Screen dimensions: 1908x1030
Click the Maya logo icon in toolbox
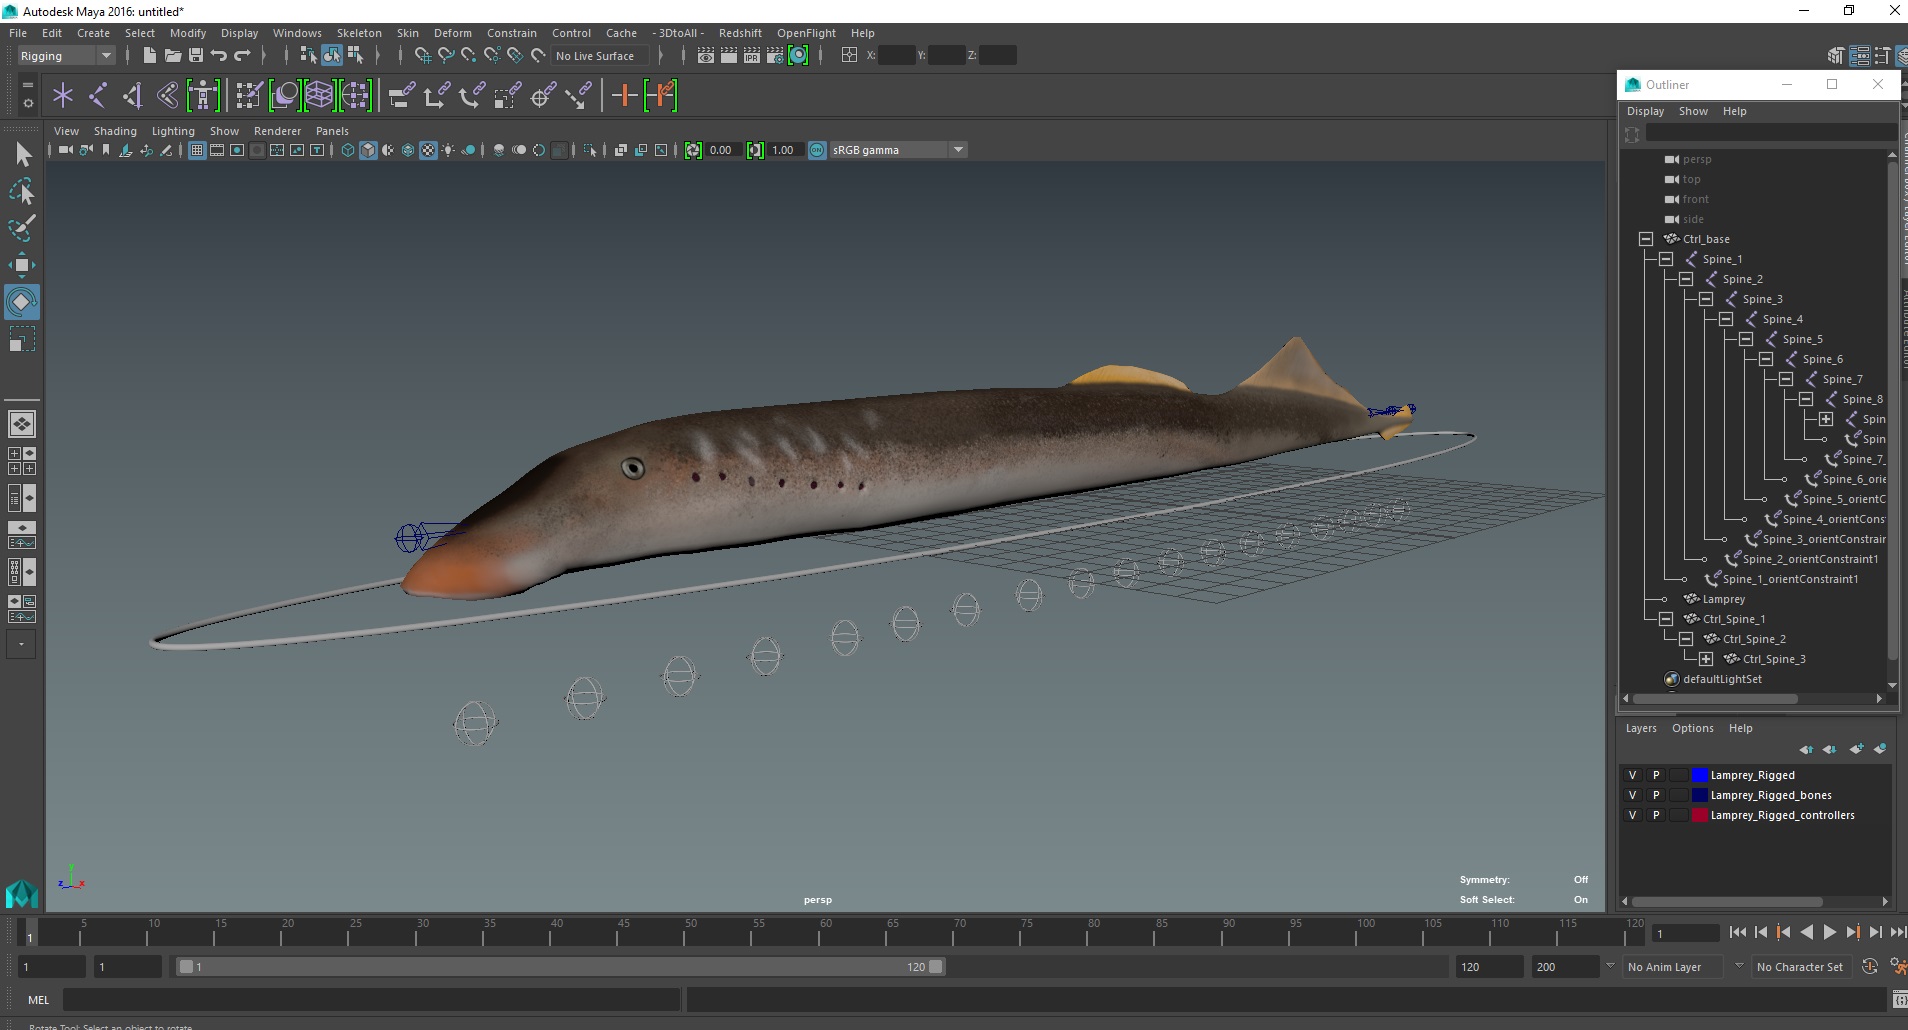22,893
